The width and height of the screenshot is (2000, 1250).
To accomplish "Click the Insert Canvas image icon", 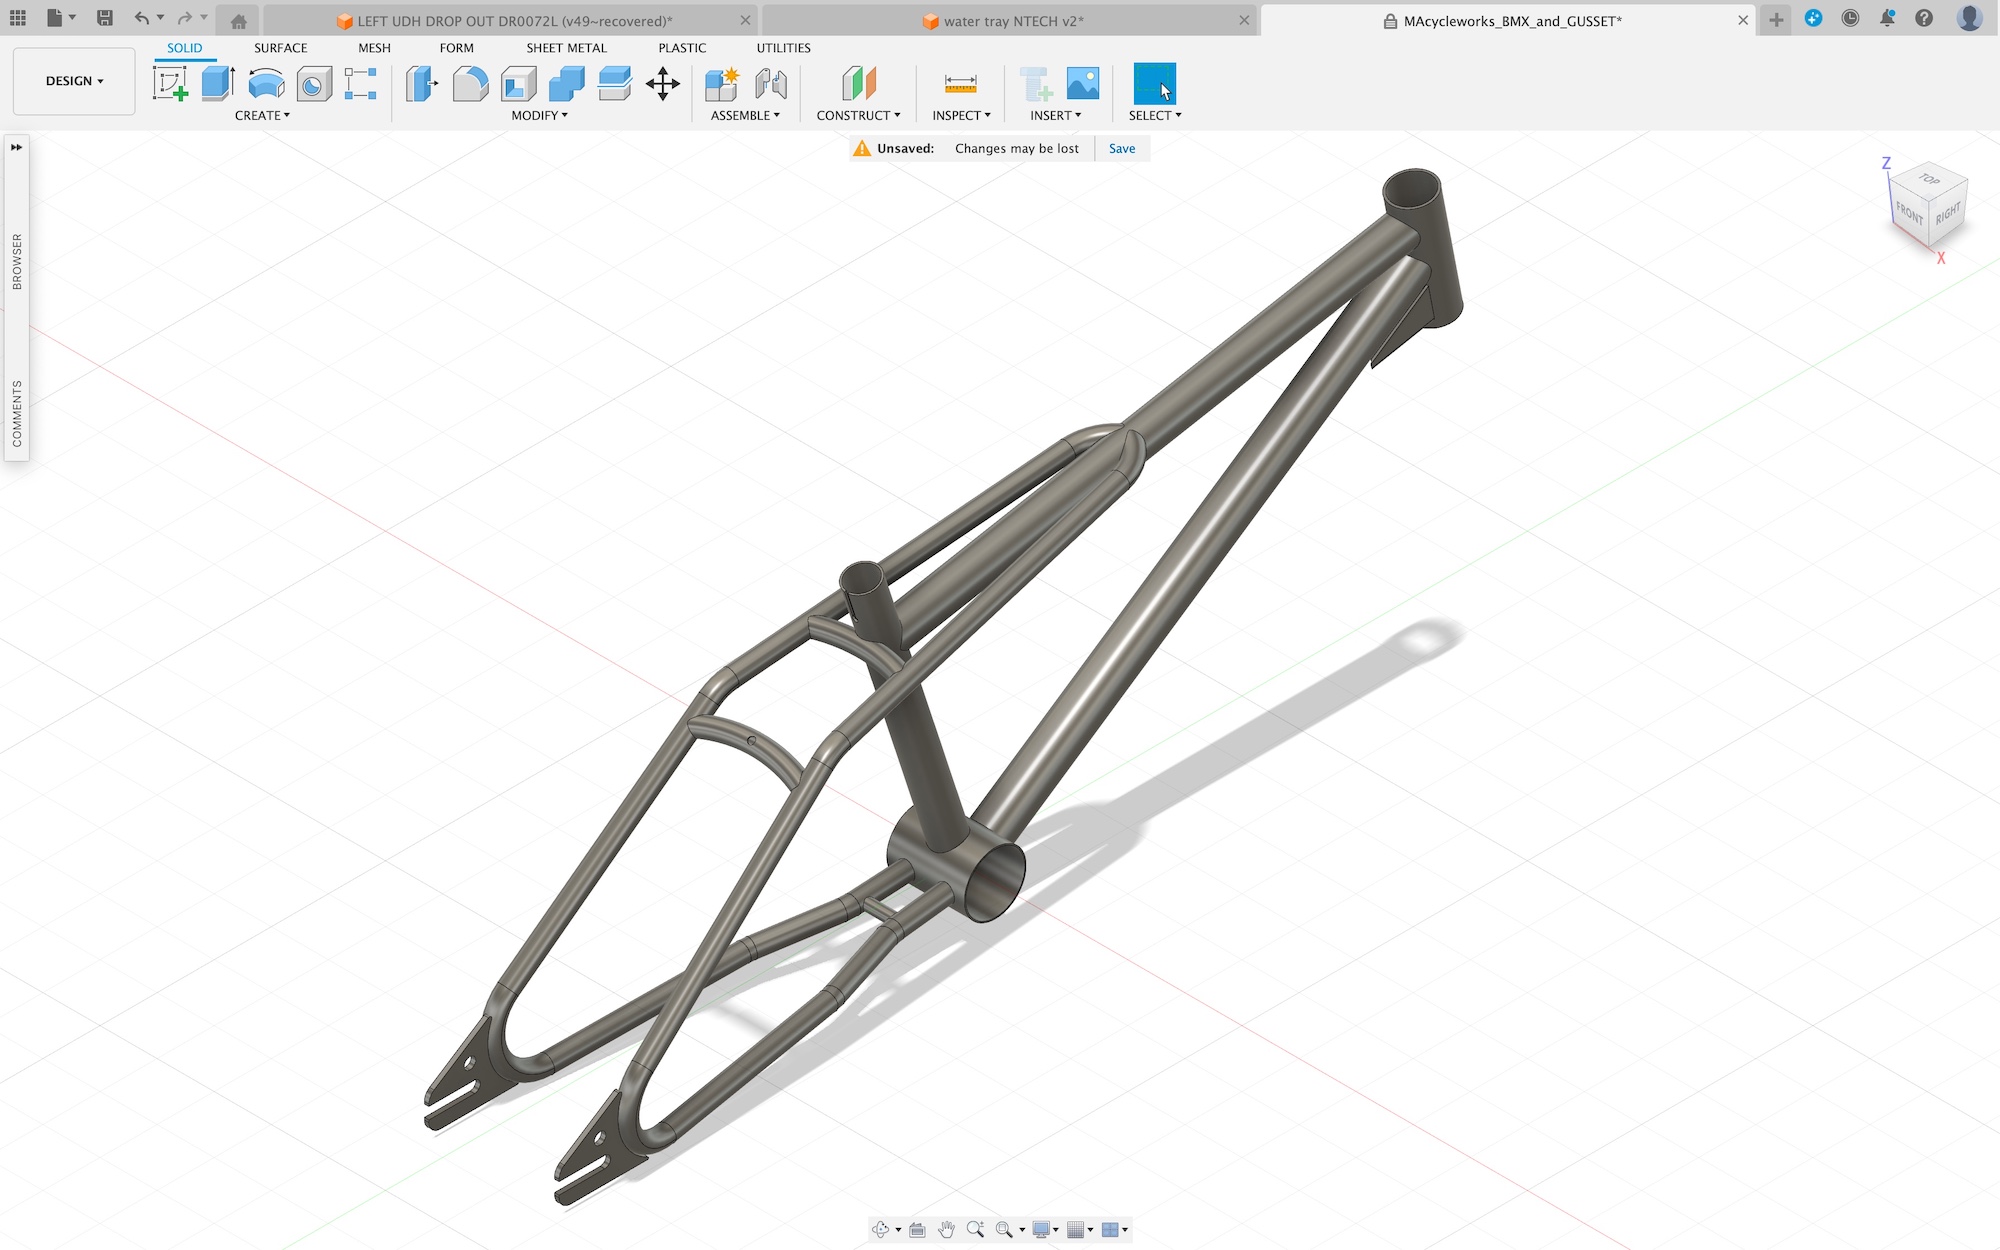I will coord(1083,84).
